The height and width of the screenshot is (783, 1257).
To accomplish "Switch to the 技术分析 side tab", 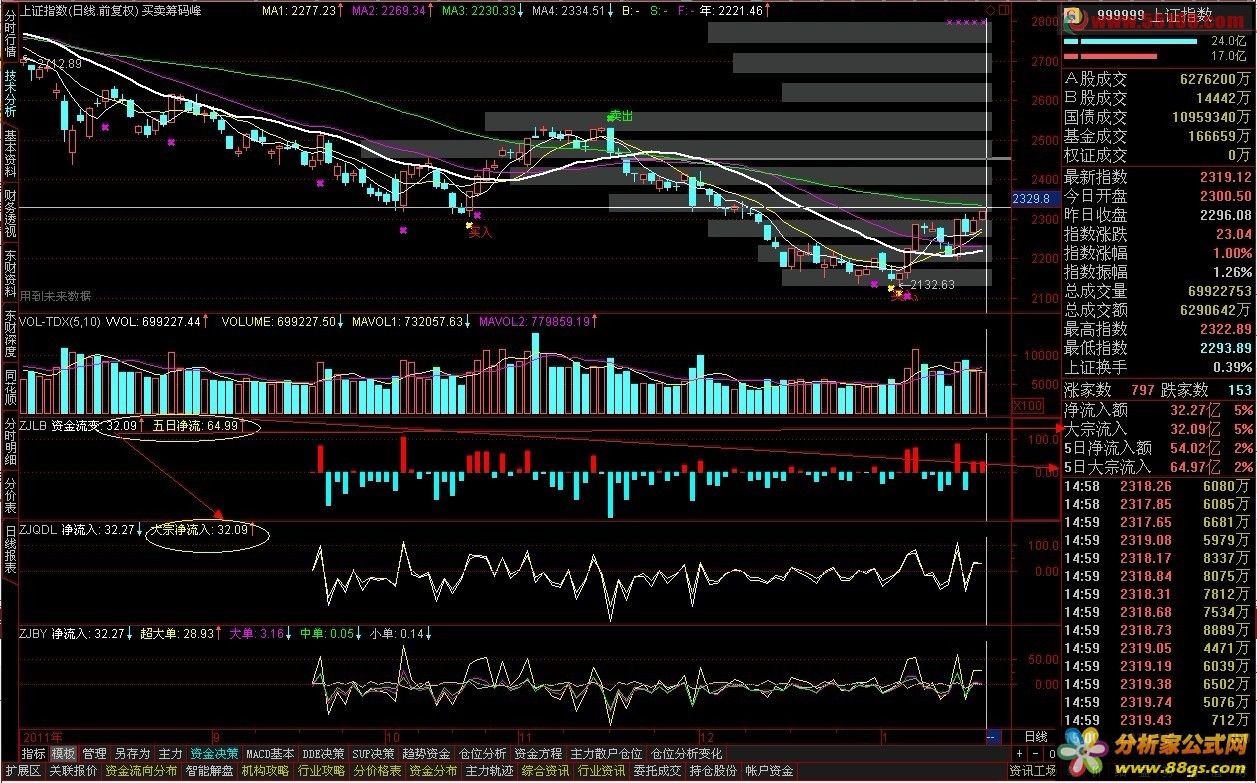I will coord(10,92).
